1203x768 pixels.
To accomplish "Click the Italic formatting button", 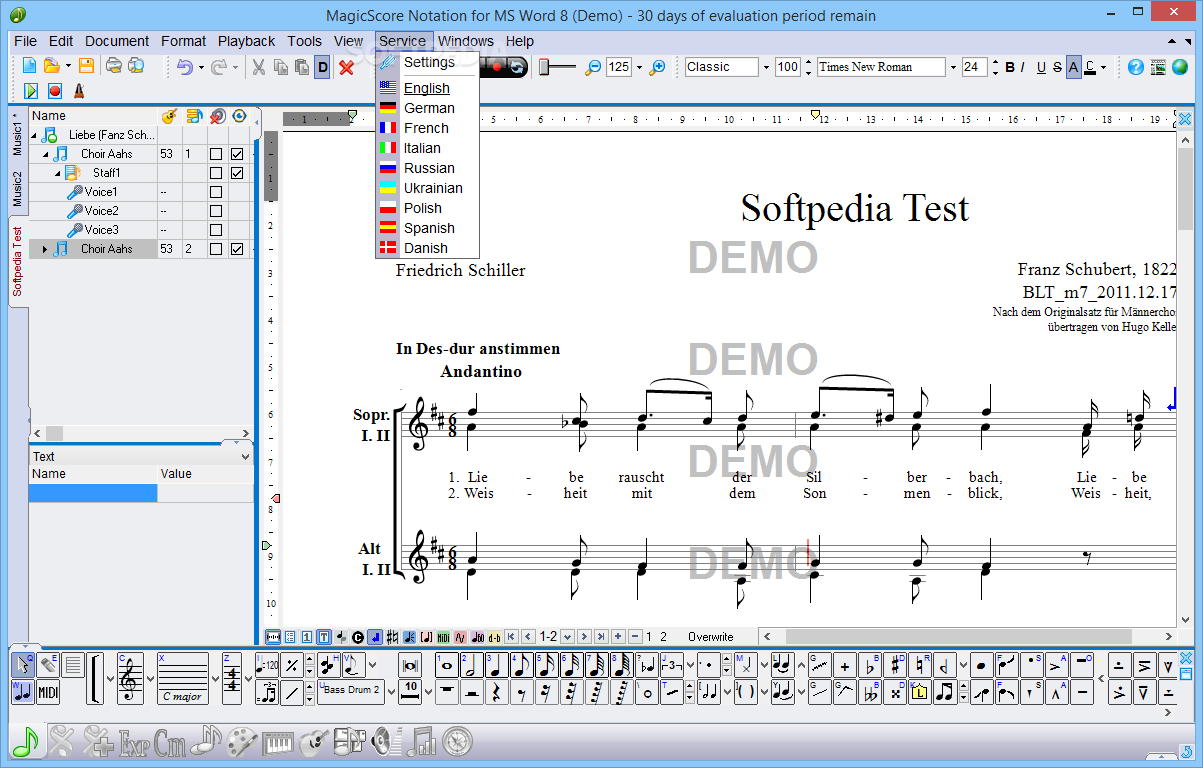I will 1023,67.
